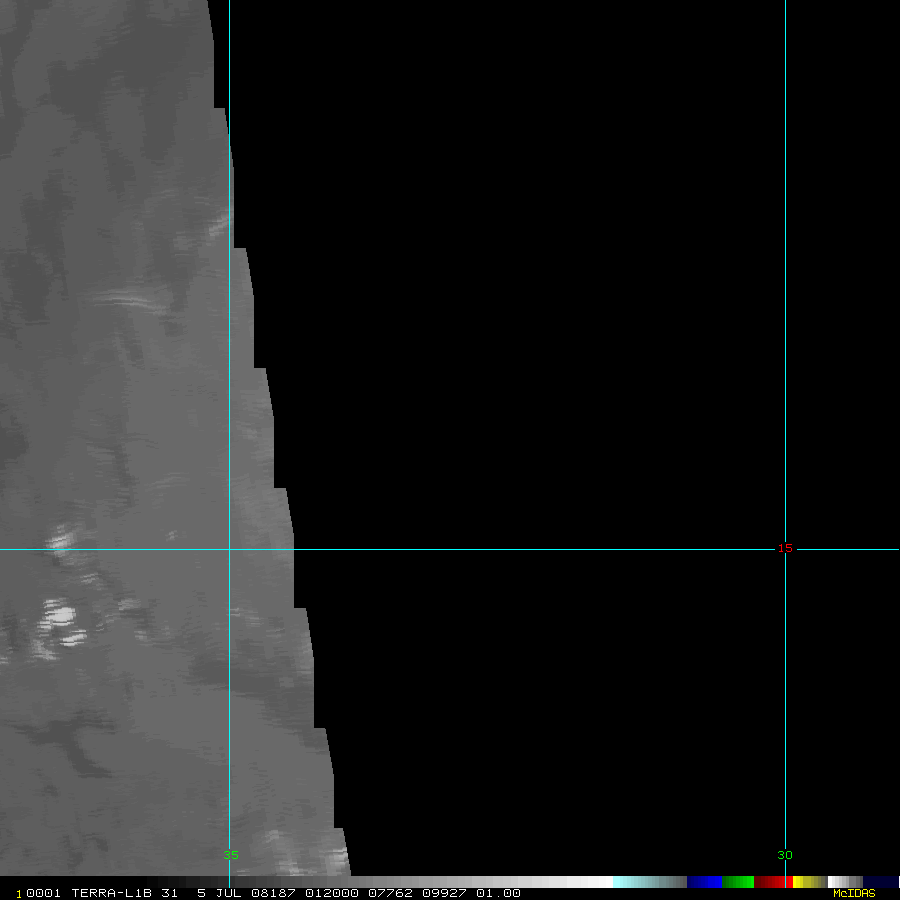
Task: Click the white segment of grayscale bar
Action: pyautogui.click(x=590, y=882)
